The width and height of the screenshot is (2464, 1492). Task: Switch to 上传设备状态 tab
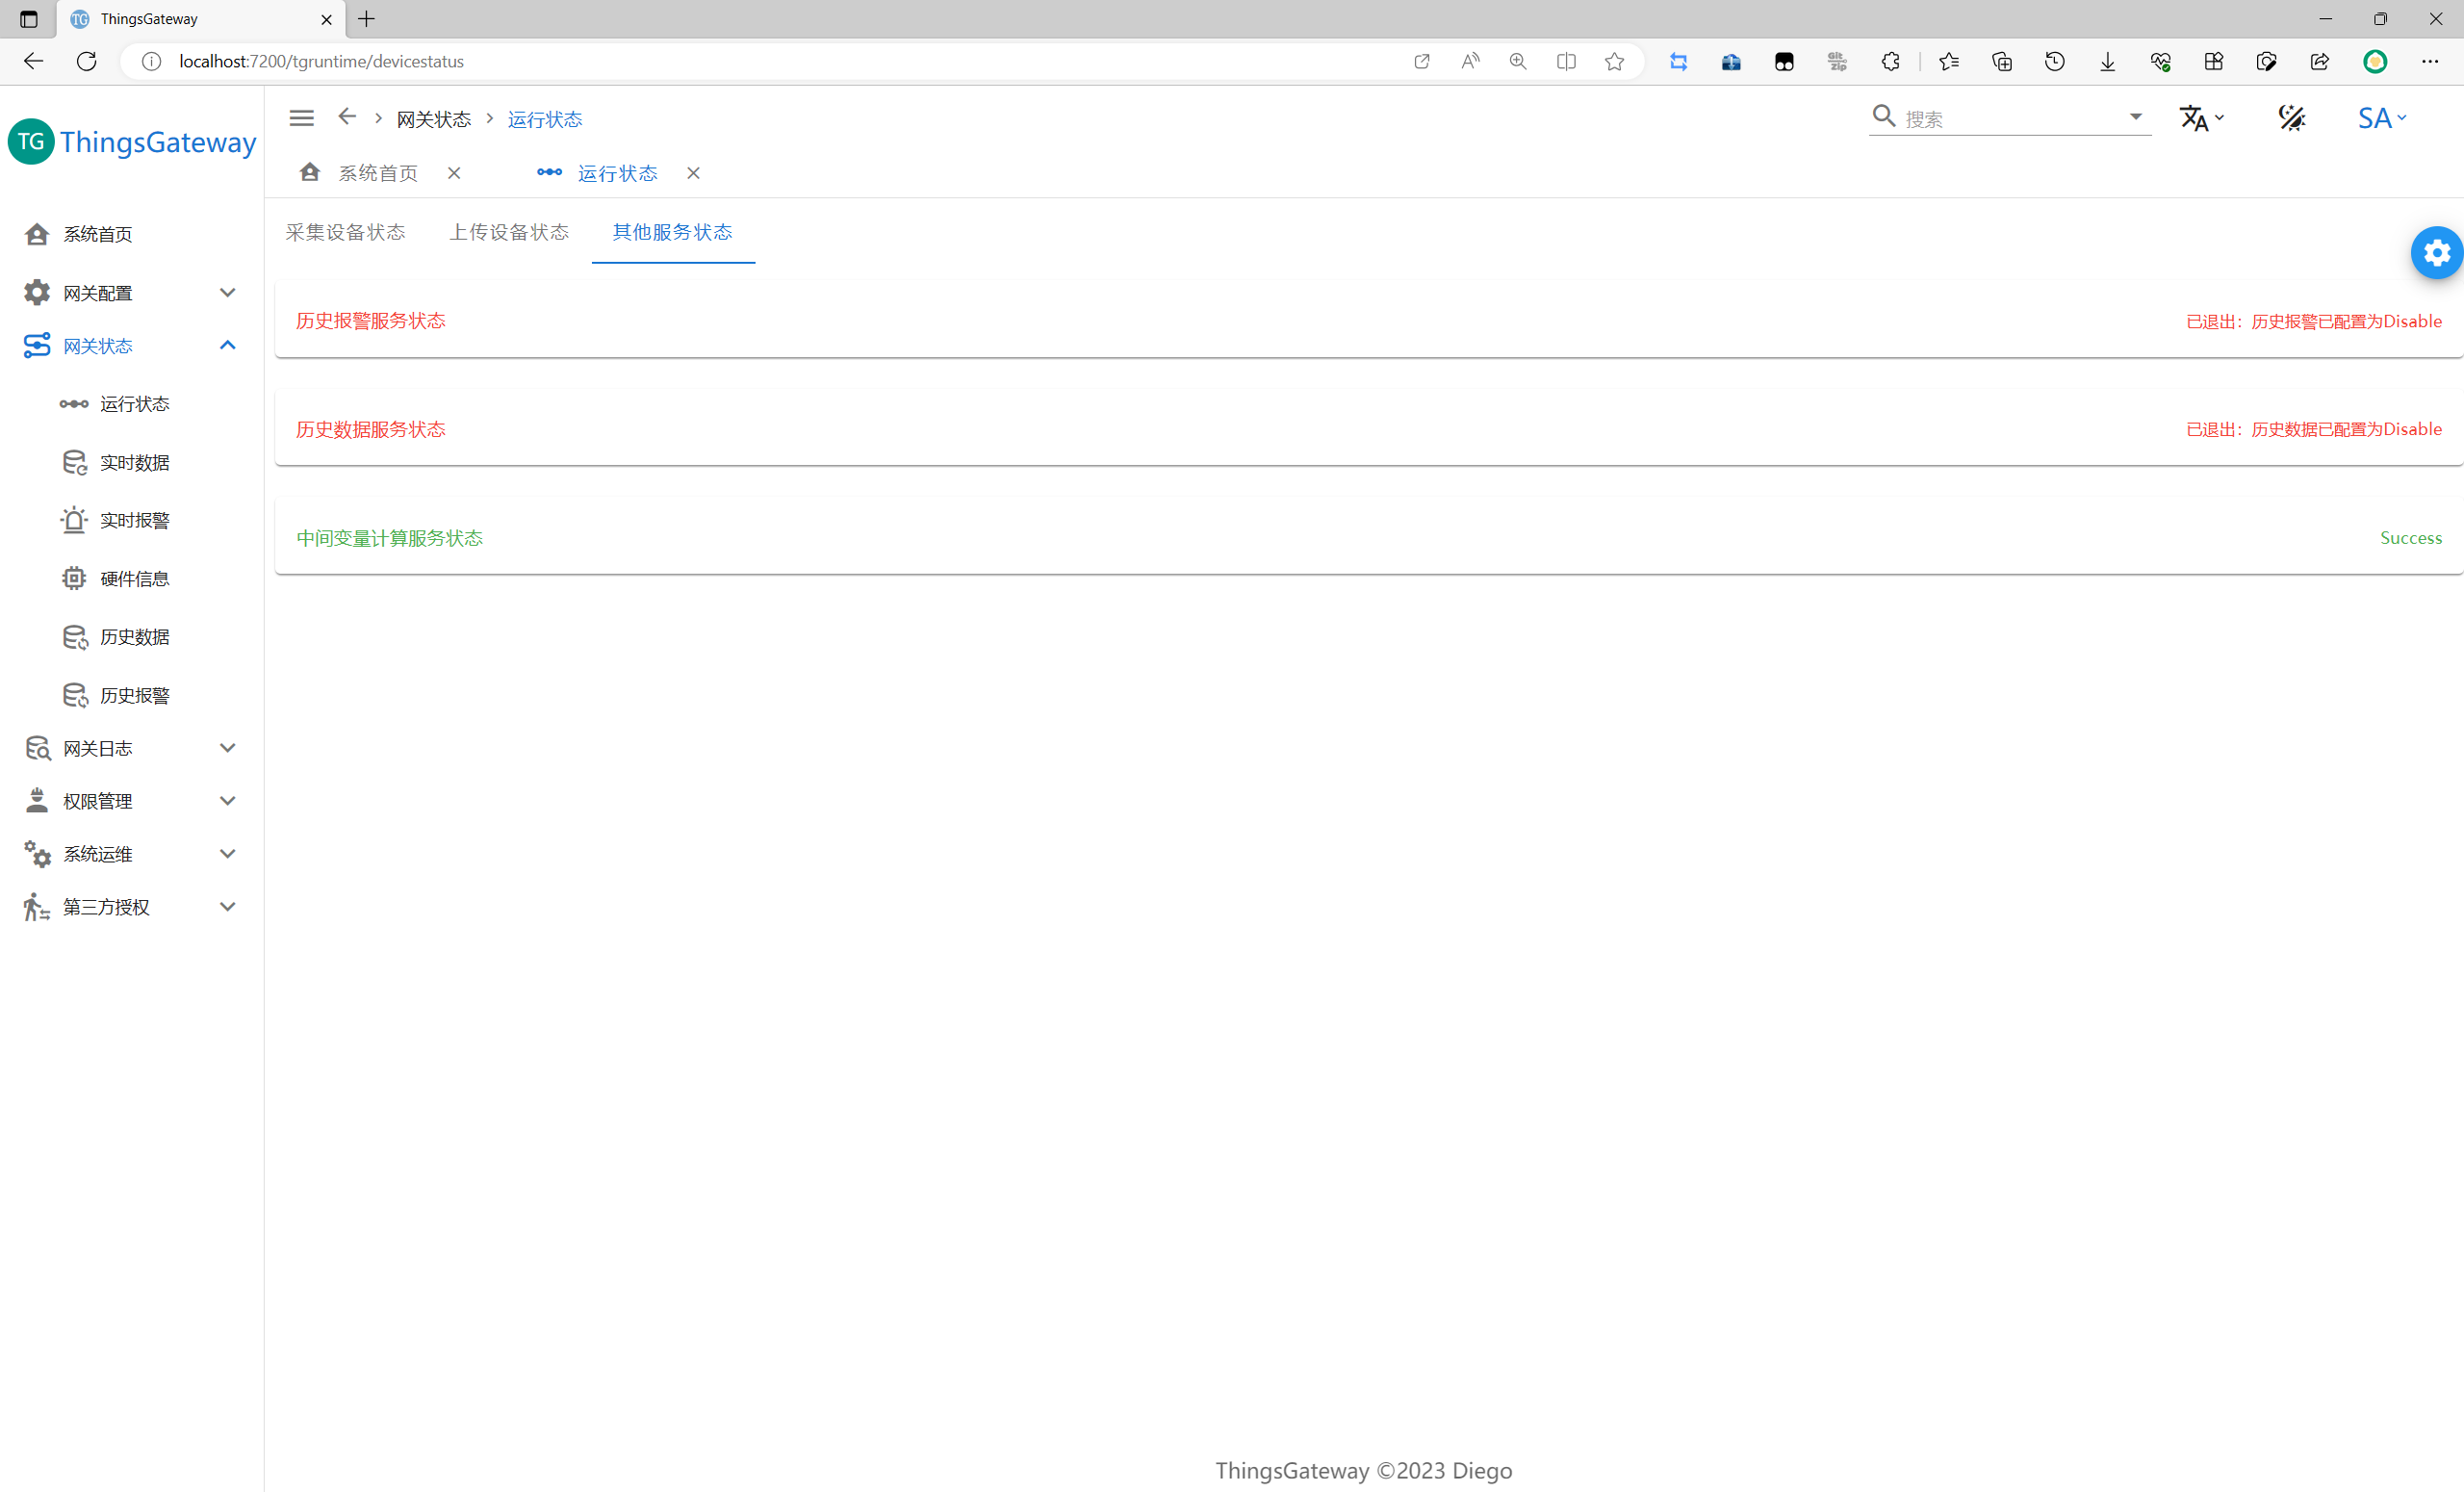[x=509, y=232]
